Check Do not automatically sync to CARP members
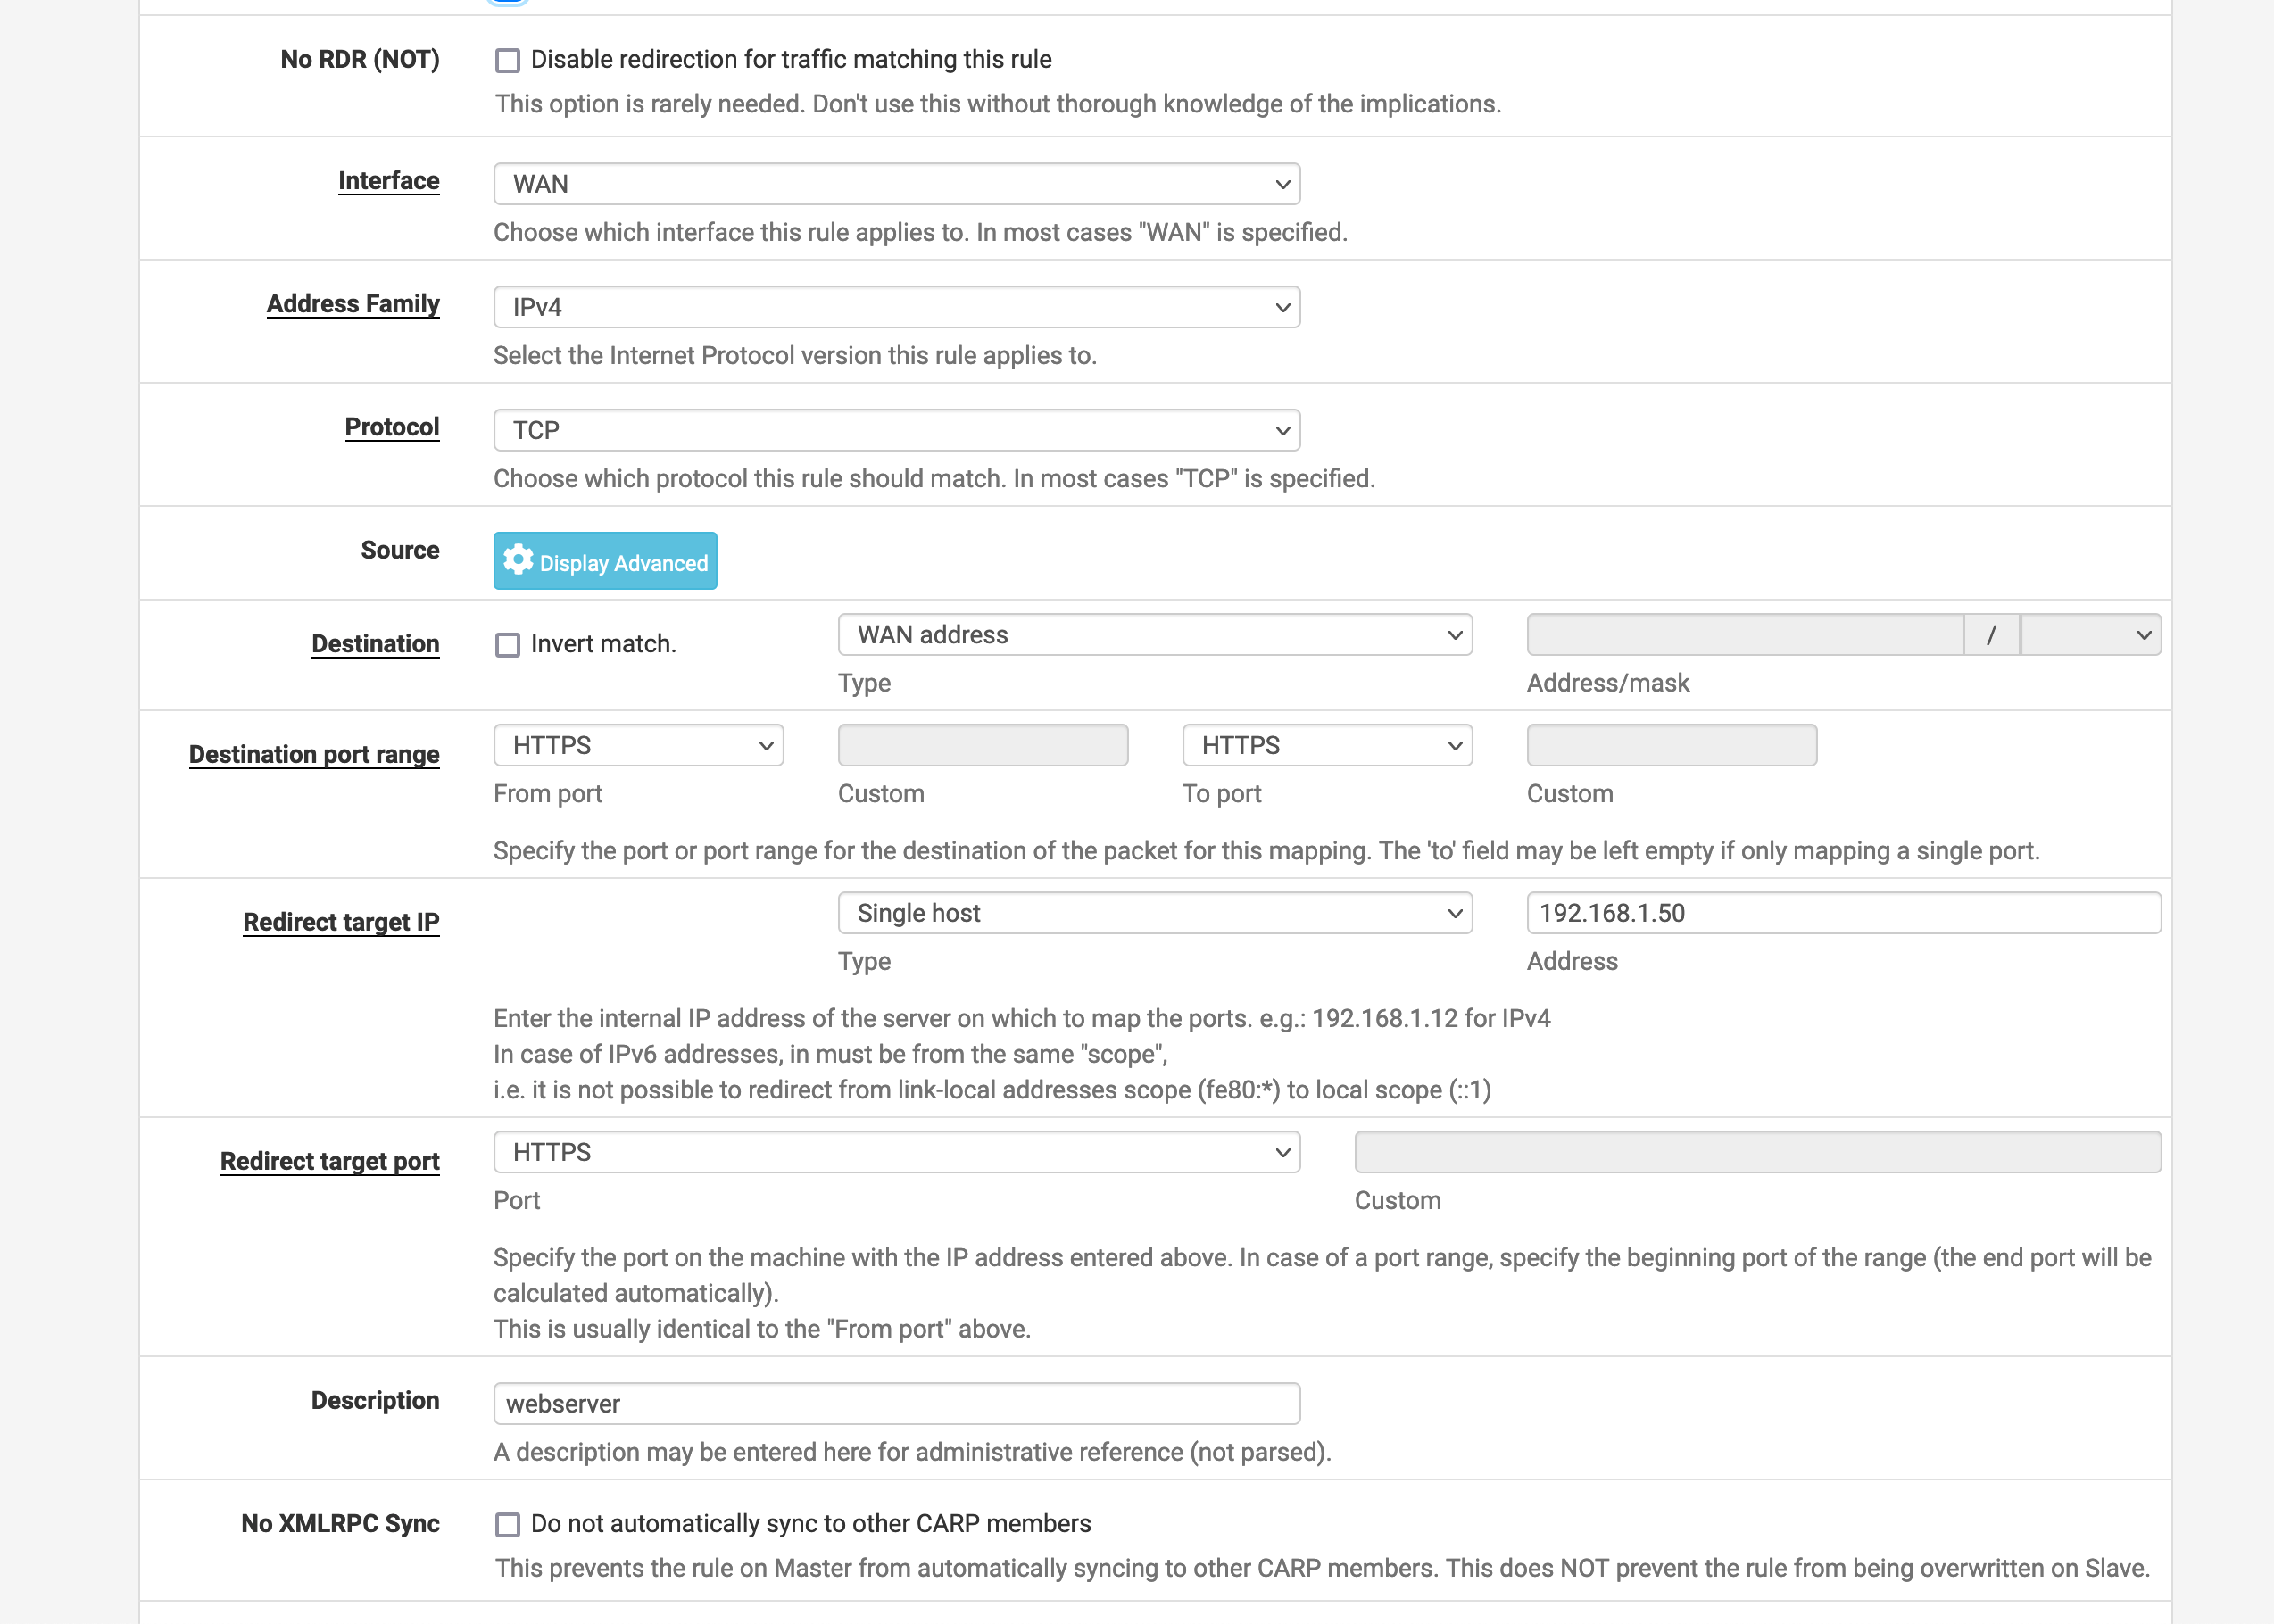 point(508,1524)
